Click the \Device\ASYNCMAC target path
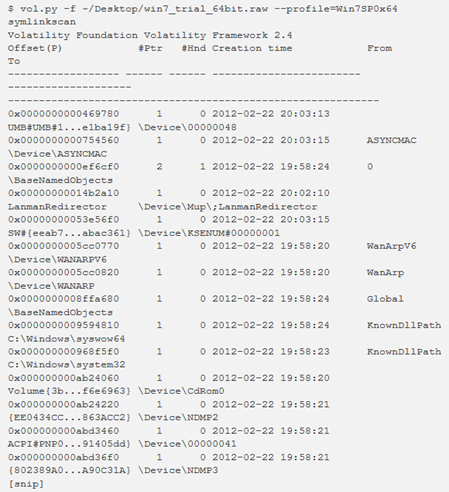Image resolution: width=449 pixels, height=492 pixels. click(x=57, y=154)
